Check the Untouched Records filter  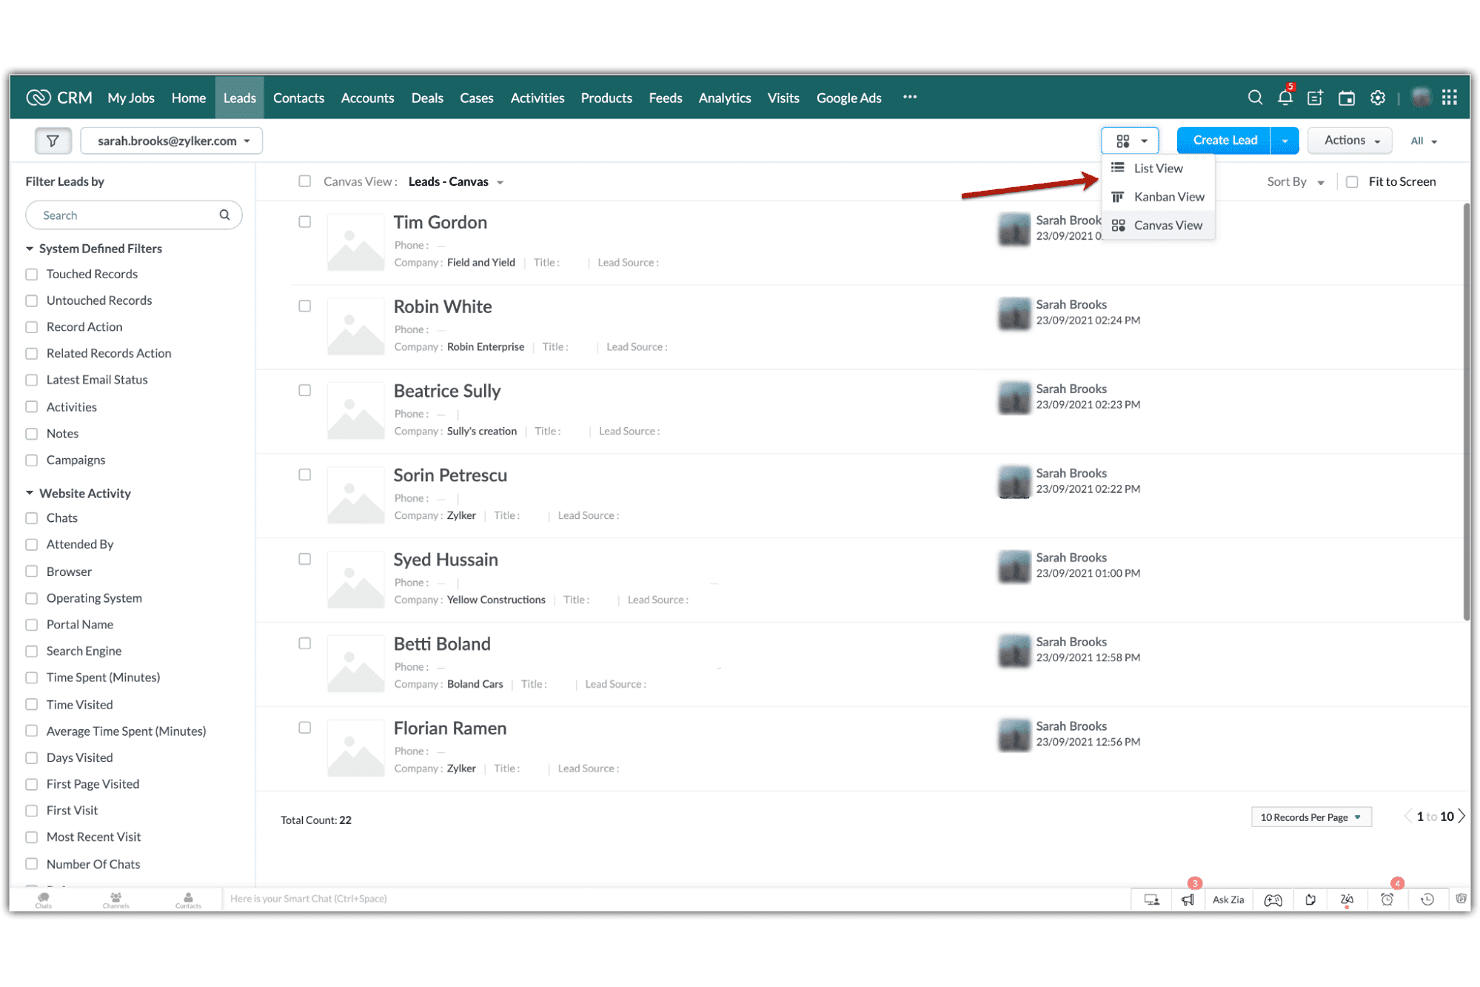tap(32, 300)
